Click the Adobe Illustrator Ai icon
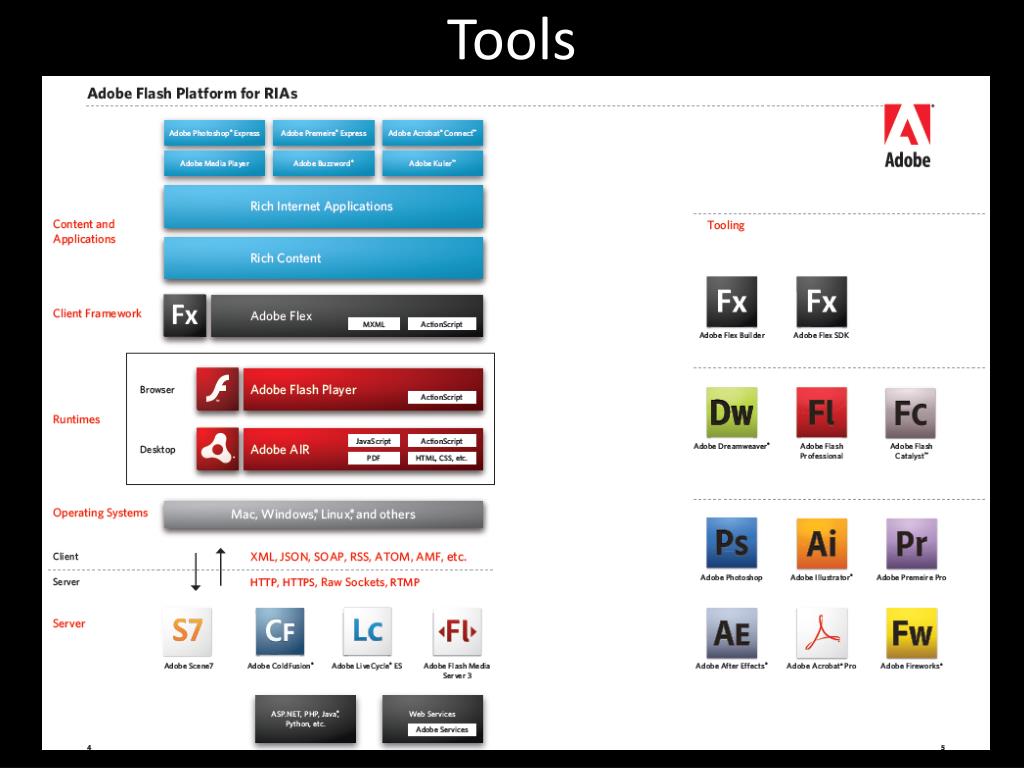This screenshot has width=1024, height=768. [822, 543]
